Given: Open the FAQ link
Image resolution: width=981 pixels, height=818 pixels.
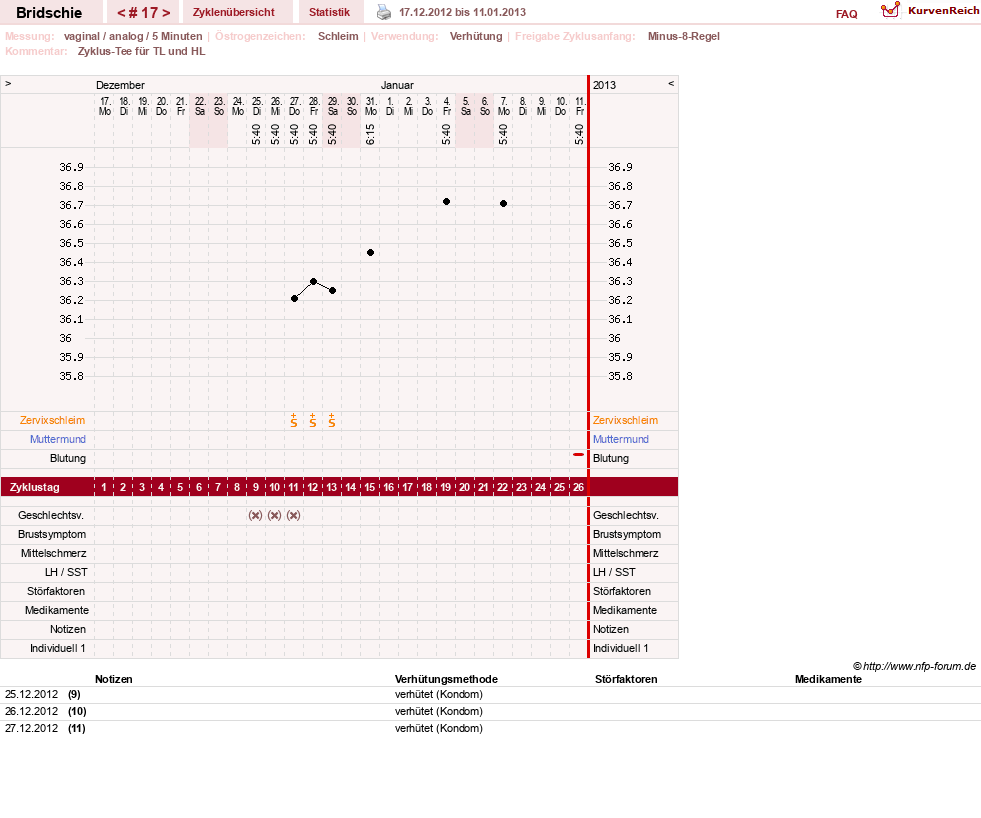Looking at the screenshot, I should tap(846, 14).
